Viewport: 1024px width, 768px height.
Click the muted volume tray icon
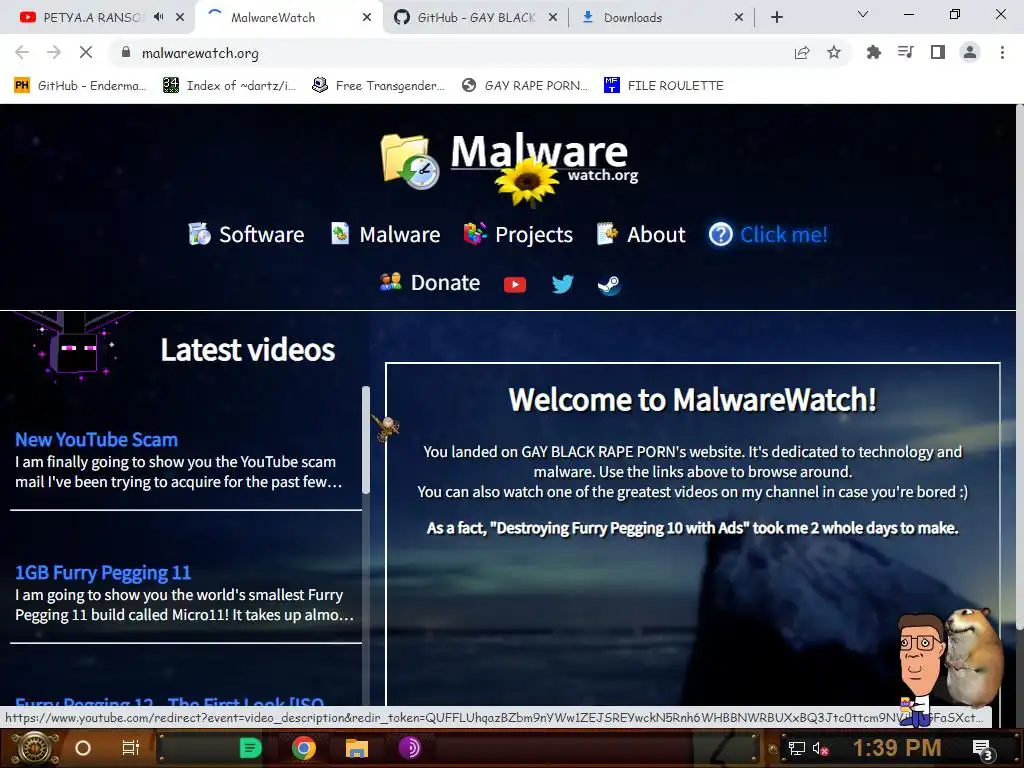click(821, 748)
